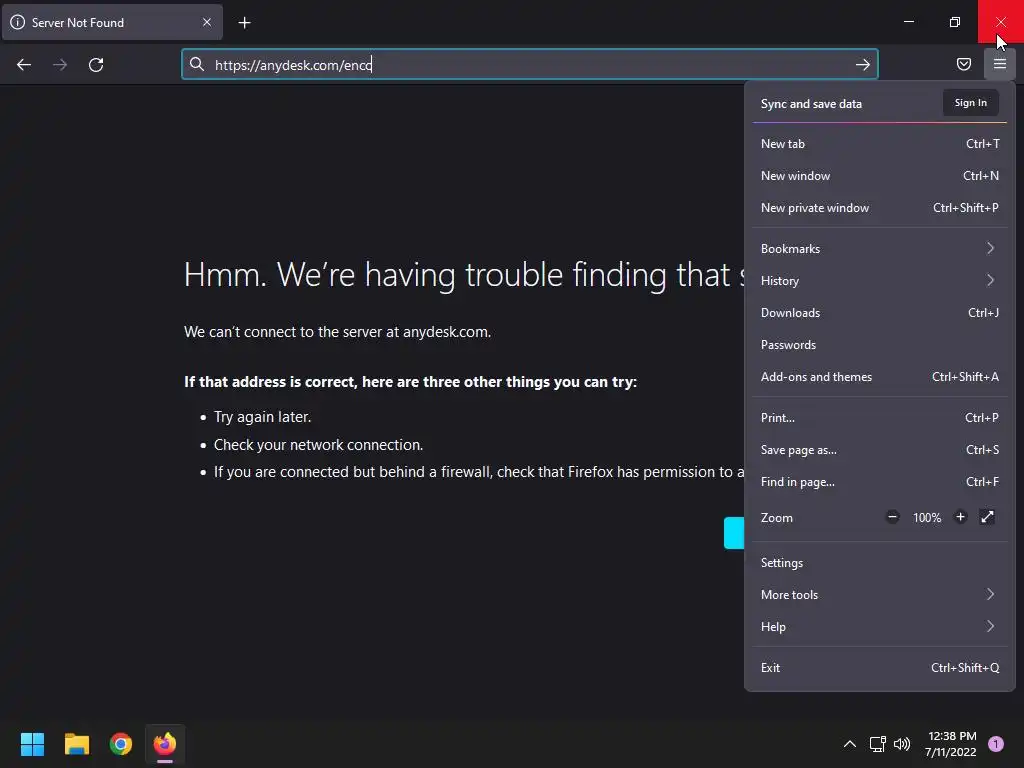Minimize the Firefox window
This screenshot has width=1024, height=768.
point(909,22)
